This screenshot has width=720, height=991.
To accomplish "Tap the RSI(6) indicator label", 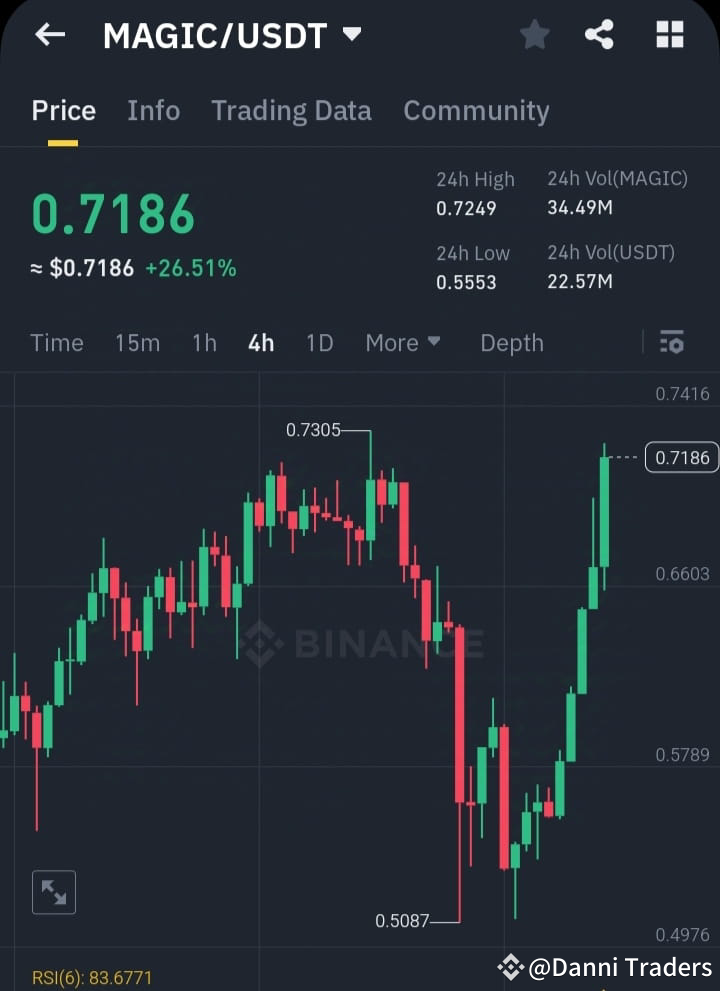I will pyautogui.click(x=92, y=977).
